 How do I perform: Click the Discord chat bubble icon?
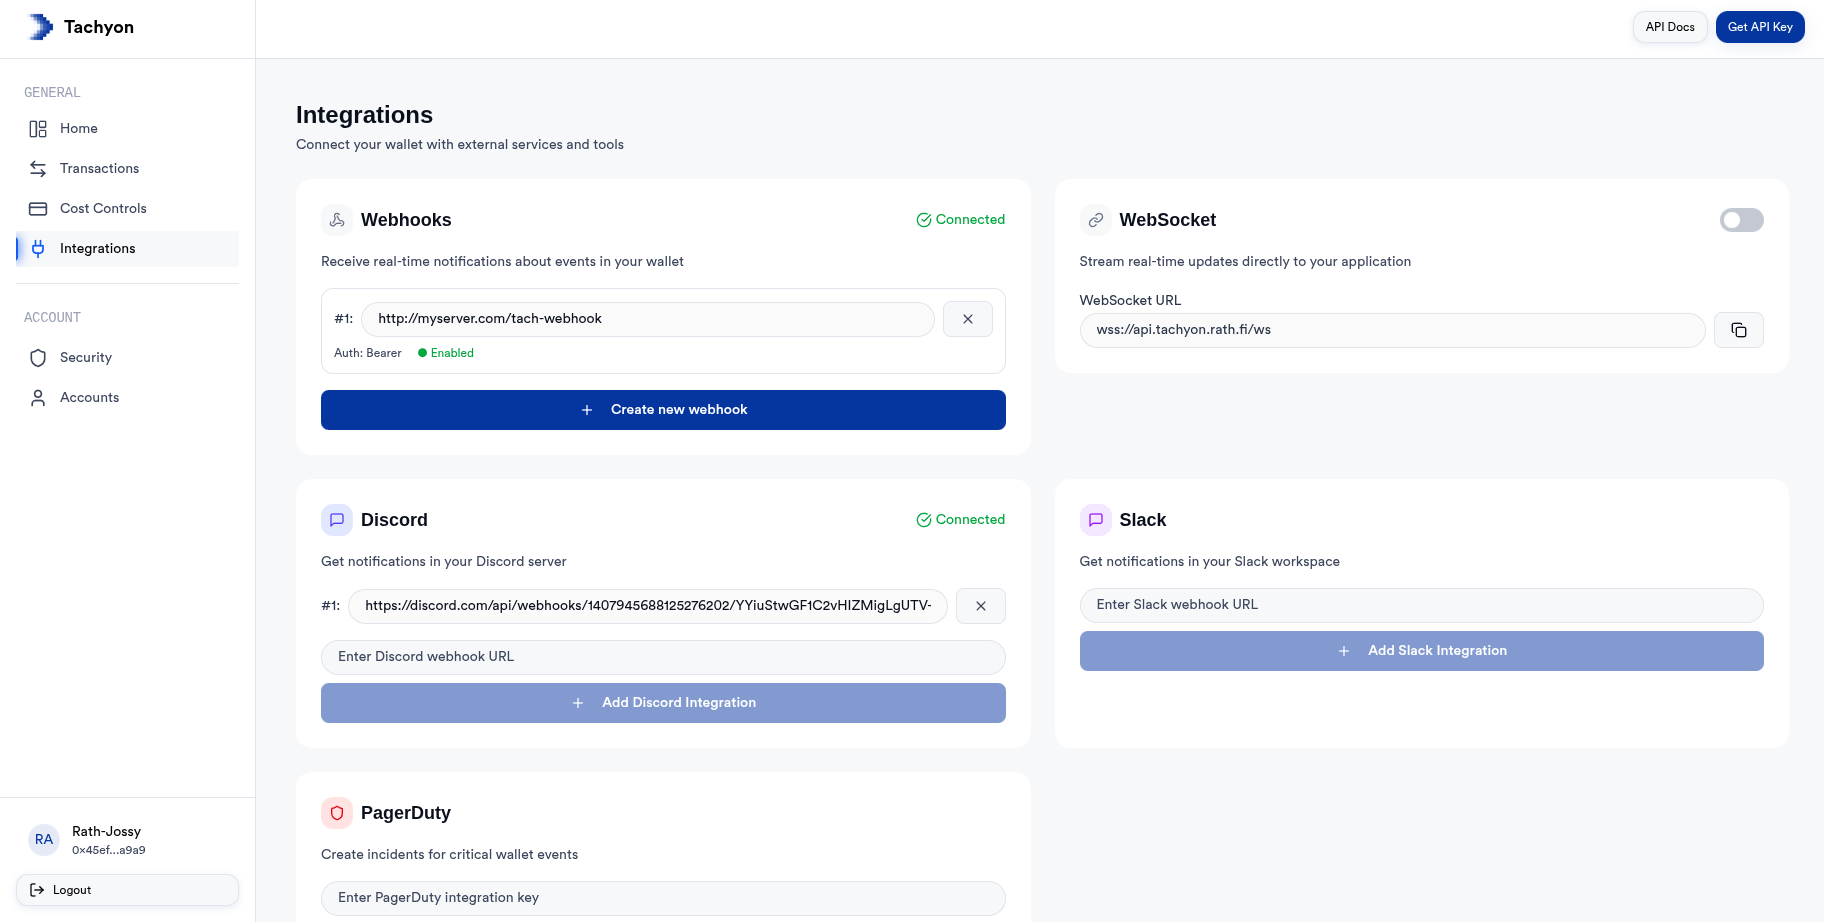(336, 519)
